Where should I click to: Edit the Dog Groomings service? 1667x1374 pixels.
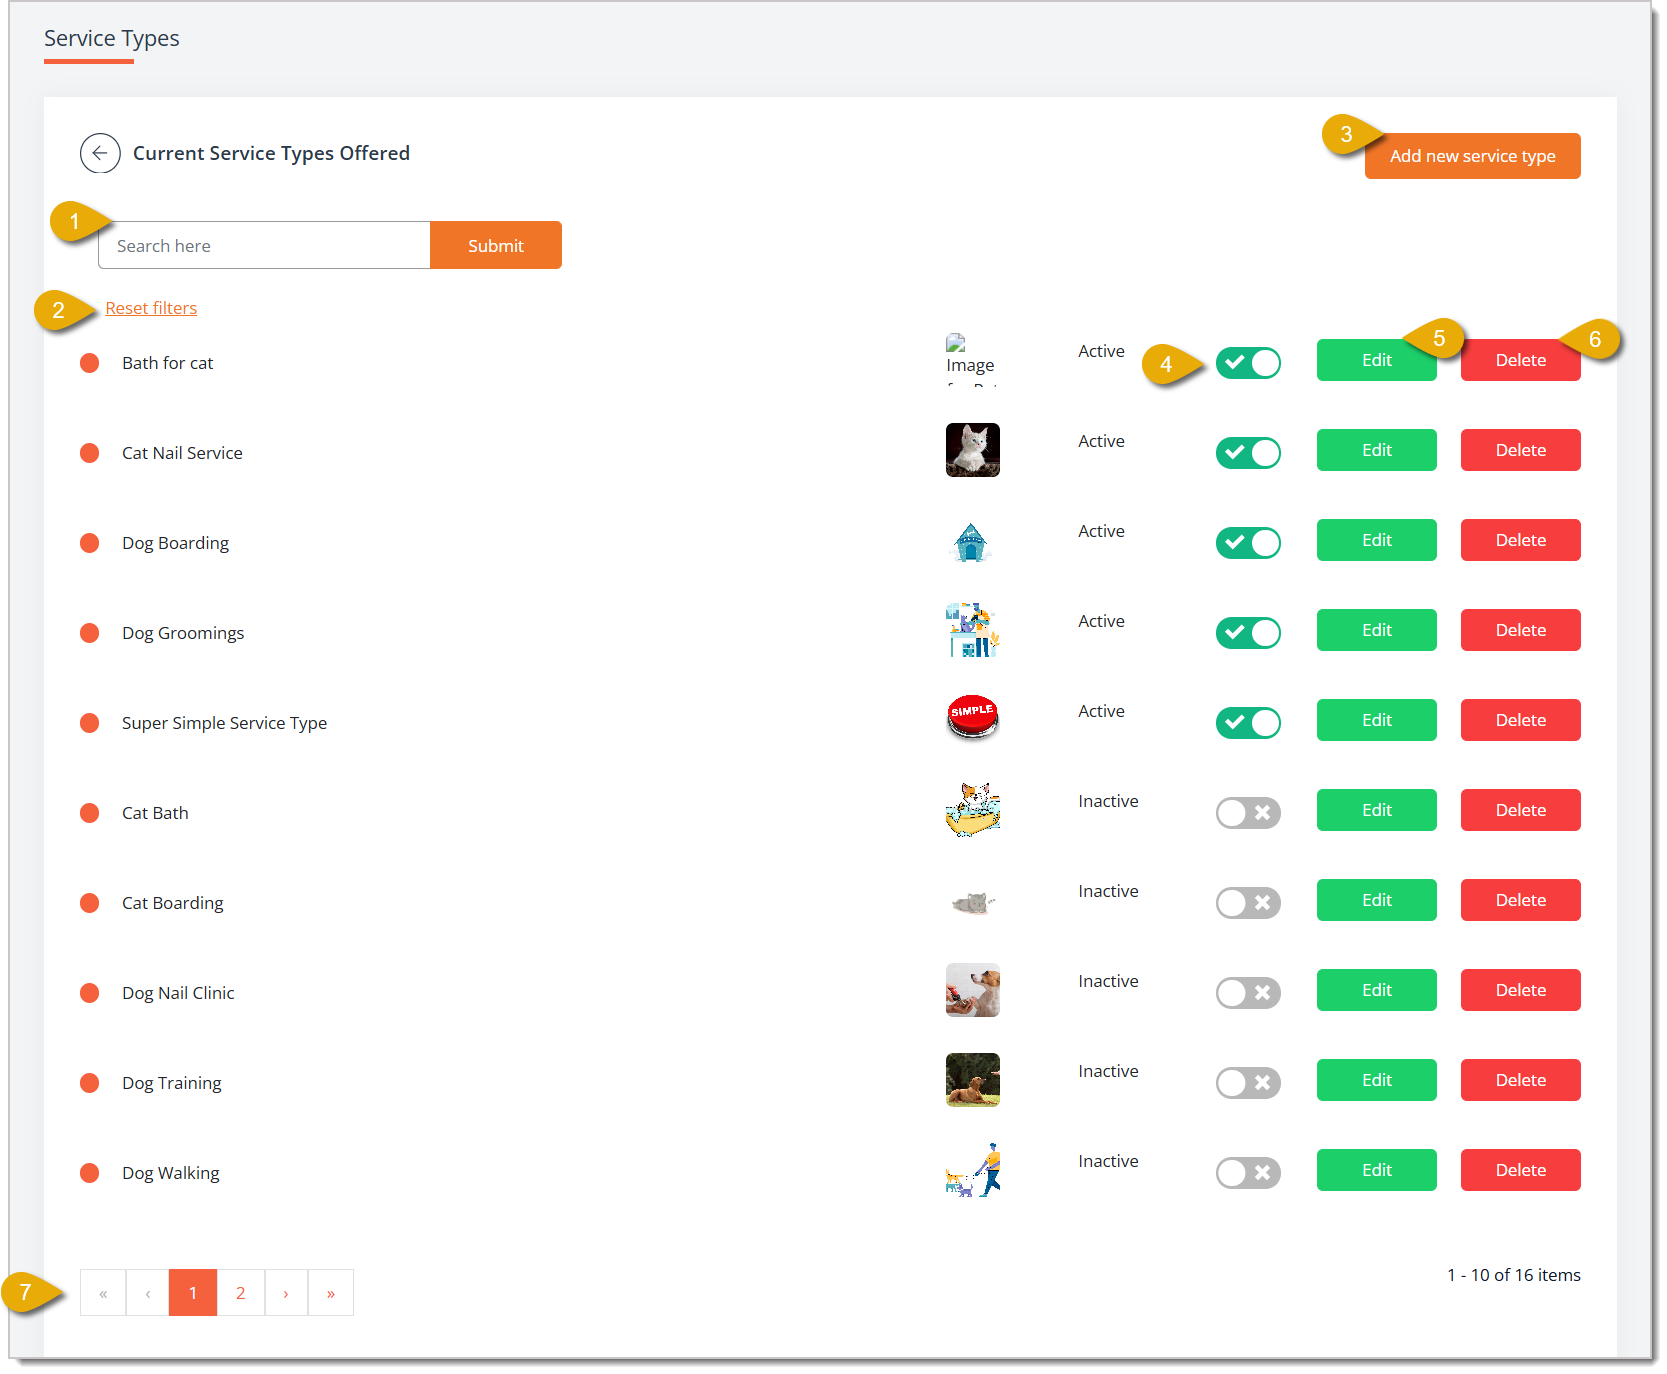click(x=1376, y=630)
